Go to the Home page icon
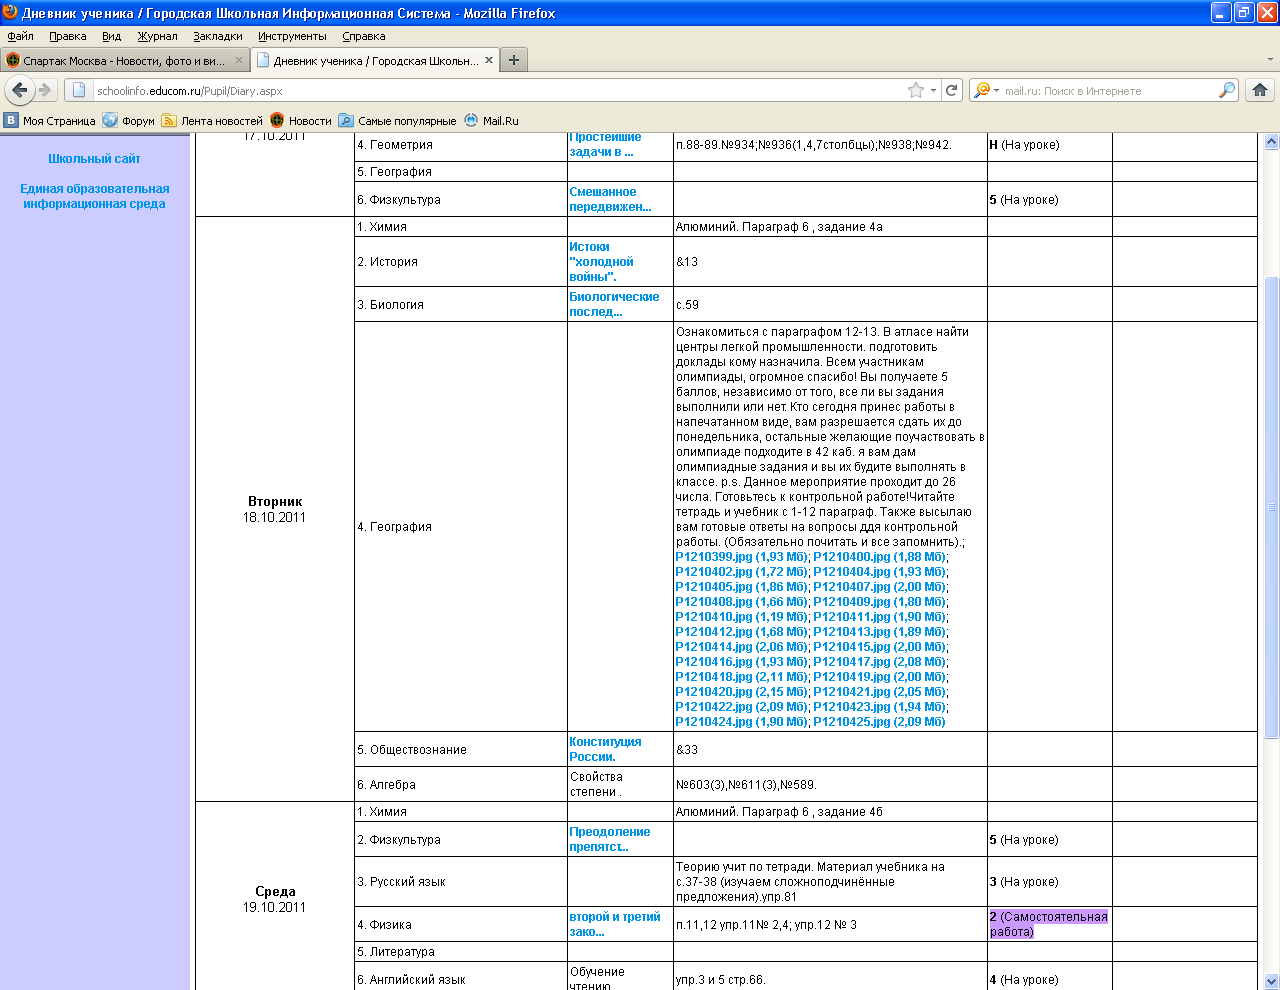The height and width of the screenshot is (990, 1280). pyautogui.click(x=1260, y=90)
